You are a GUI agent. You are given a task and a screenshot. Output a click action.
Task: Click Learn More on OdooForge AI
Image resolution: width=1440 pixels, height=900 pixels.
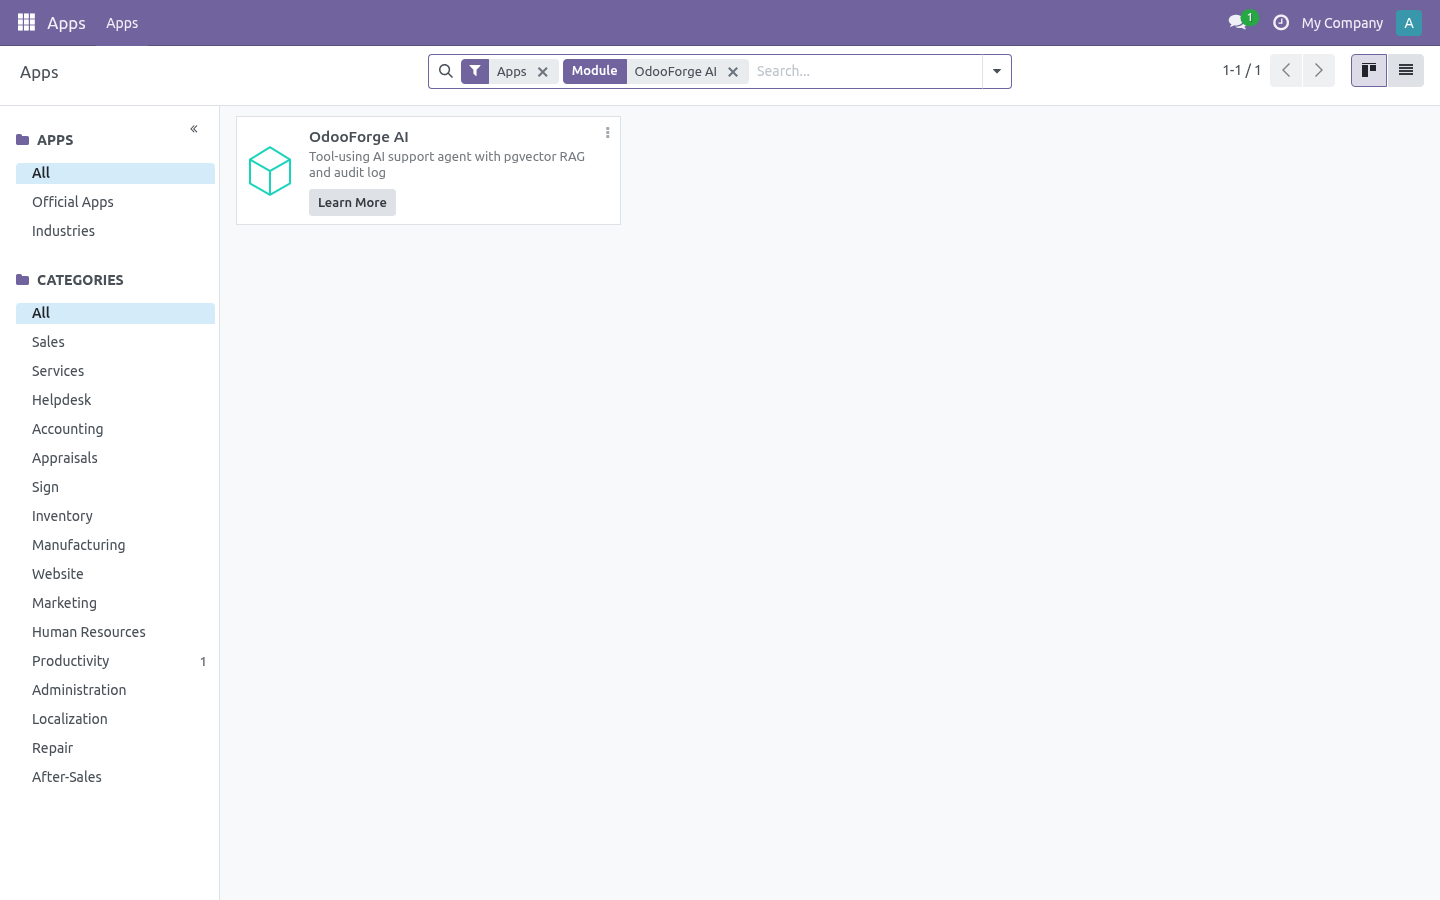click(x=352, y=202)
